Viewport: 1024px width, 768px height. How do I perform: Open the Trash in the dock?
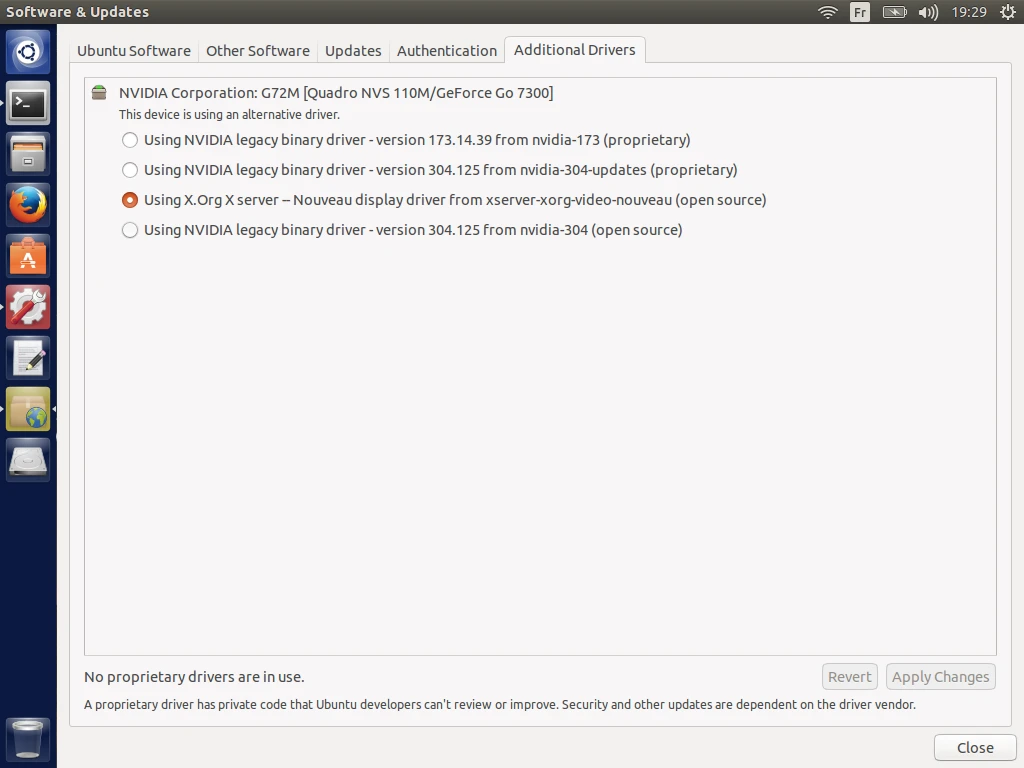coord(28,739)
